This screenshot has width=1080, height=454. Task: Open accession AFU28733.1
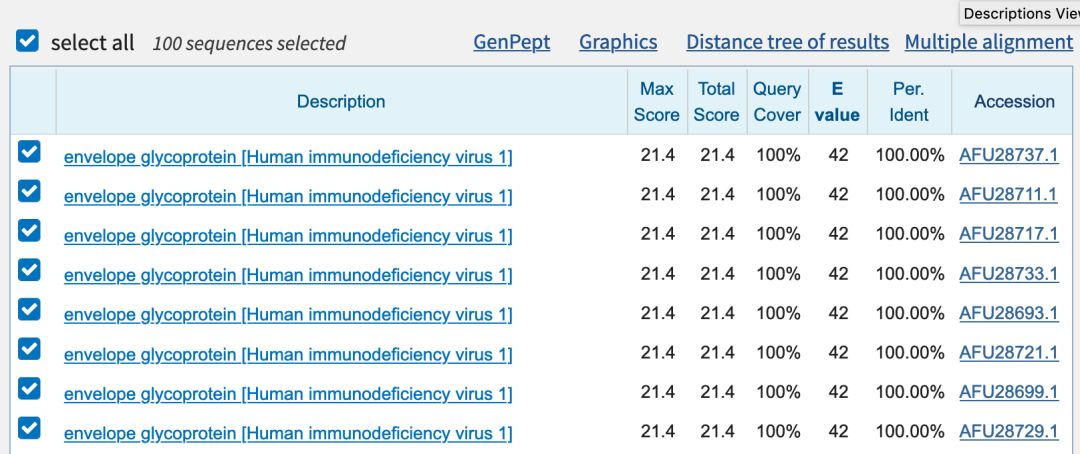(x=1008, y=273)
